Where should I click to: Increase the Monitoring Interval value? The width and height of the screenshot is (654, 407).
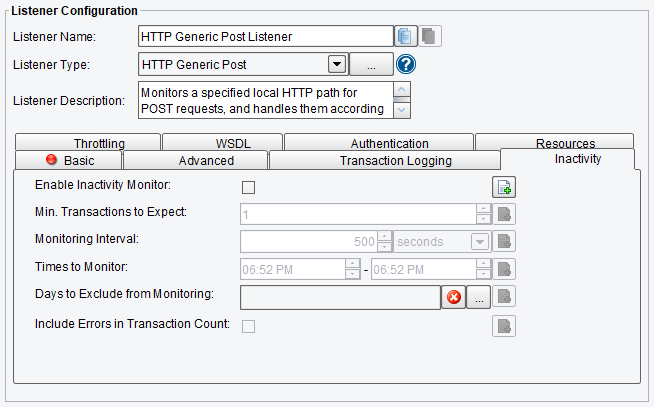click(385, 236)
